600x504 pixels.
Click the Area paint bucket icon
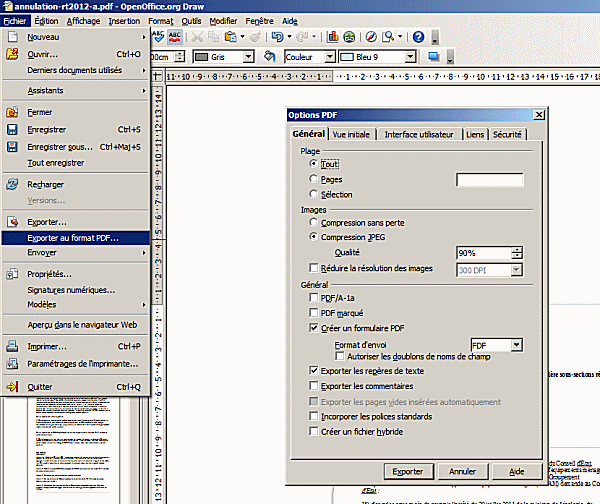[270, 57]
